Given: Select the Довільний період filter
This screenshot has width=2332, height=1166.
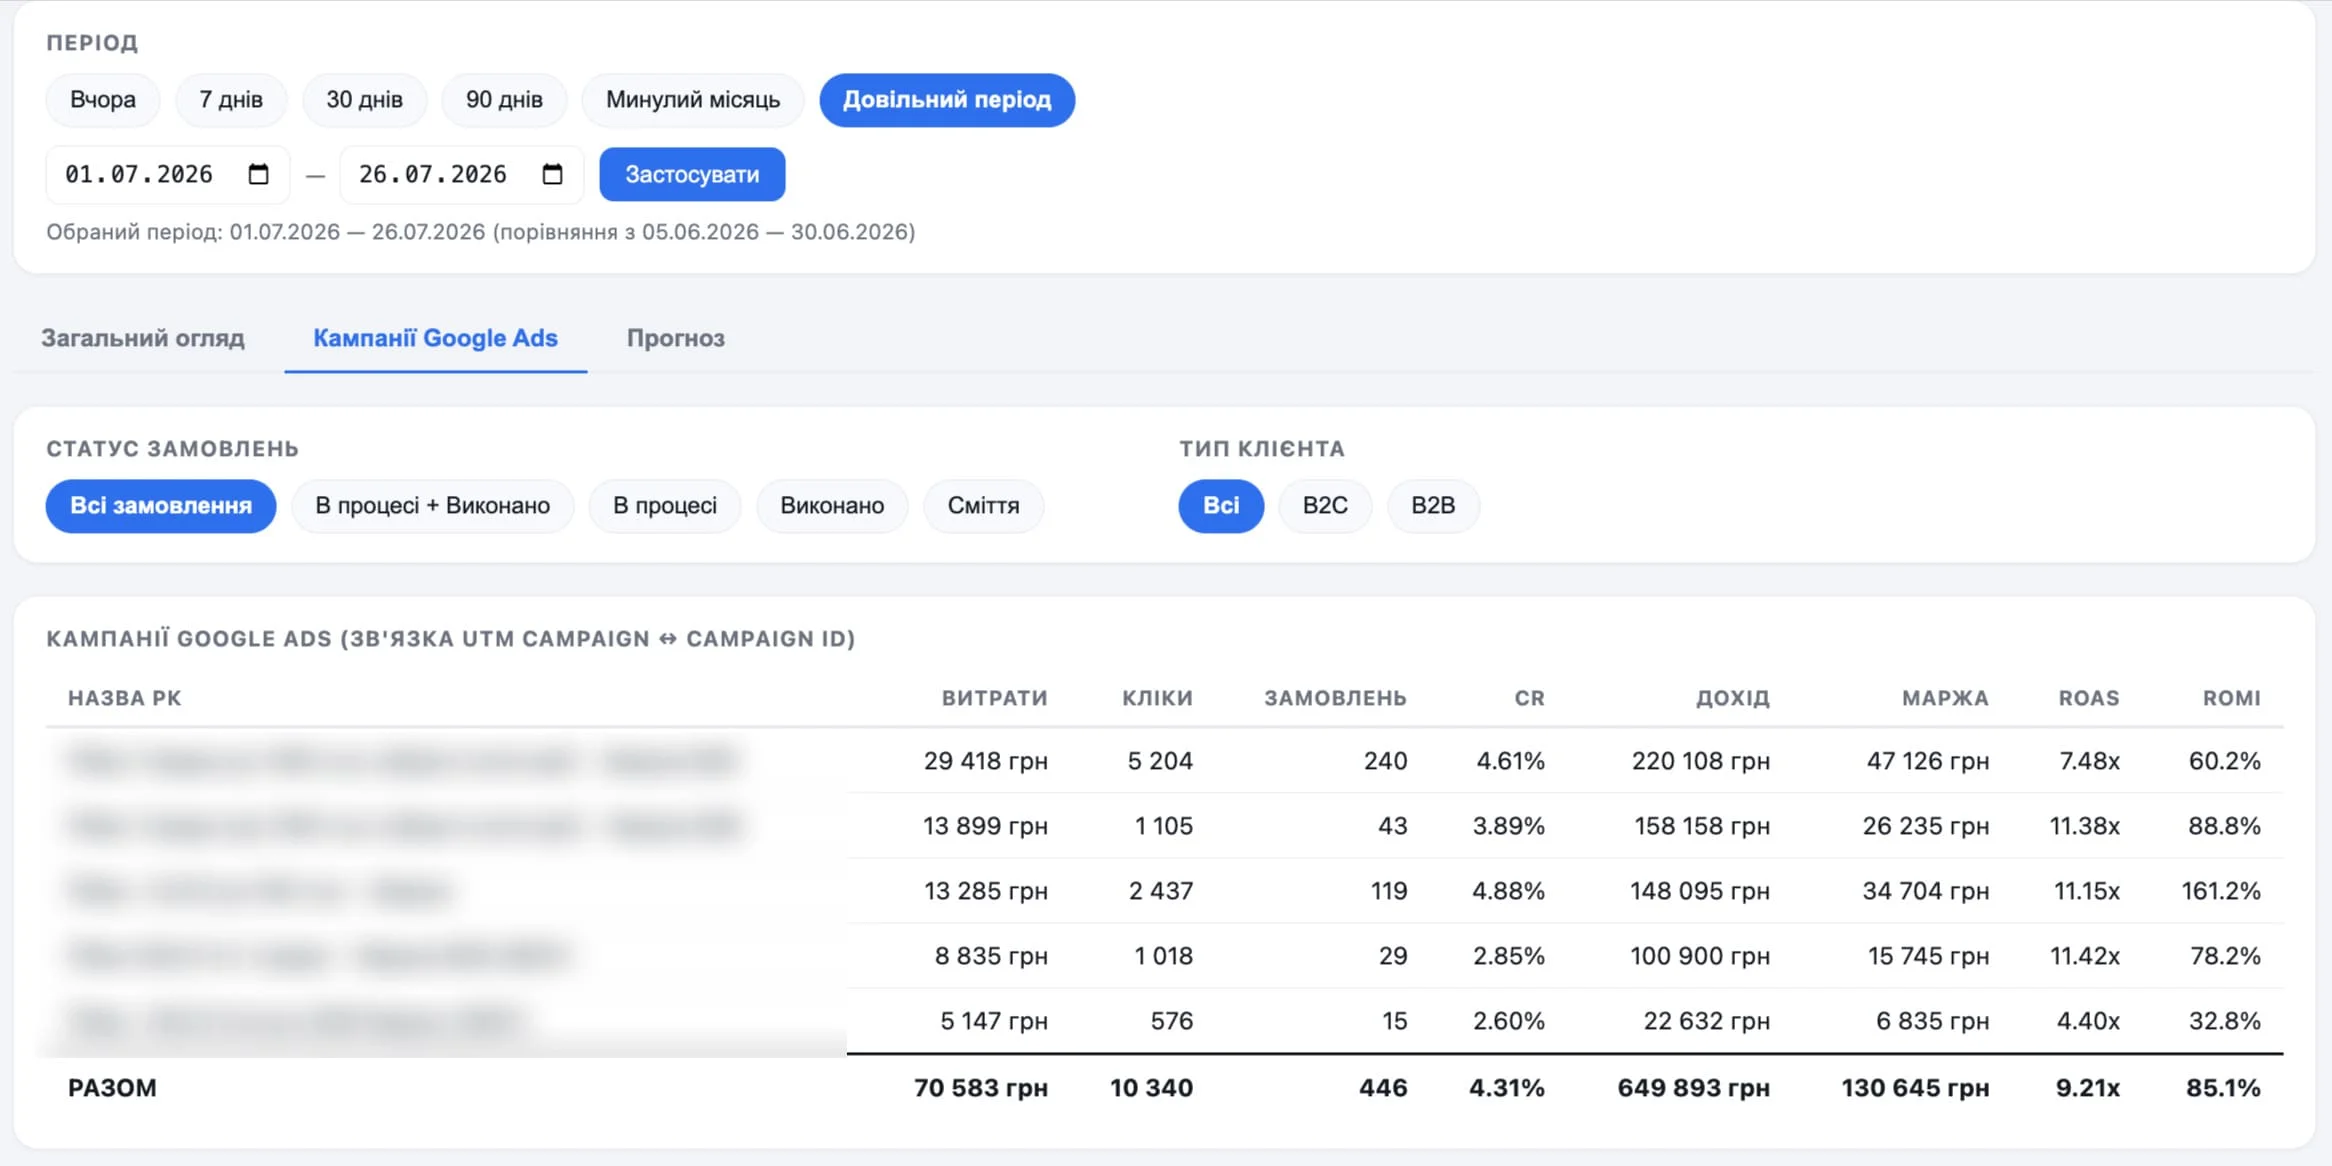Looking at the screenshot, I should click(947, 100).
